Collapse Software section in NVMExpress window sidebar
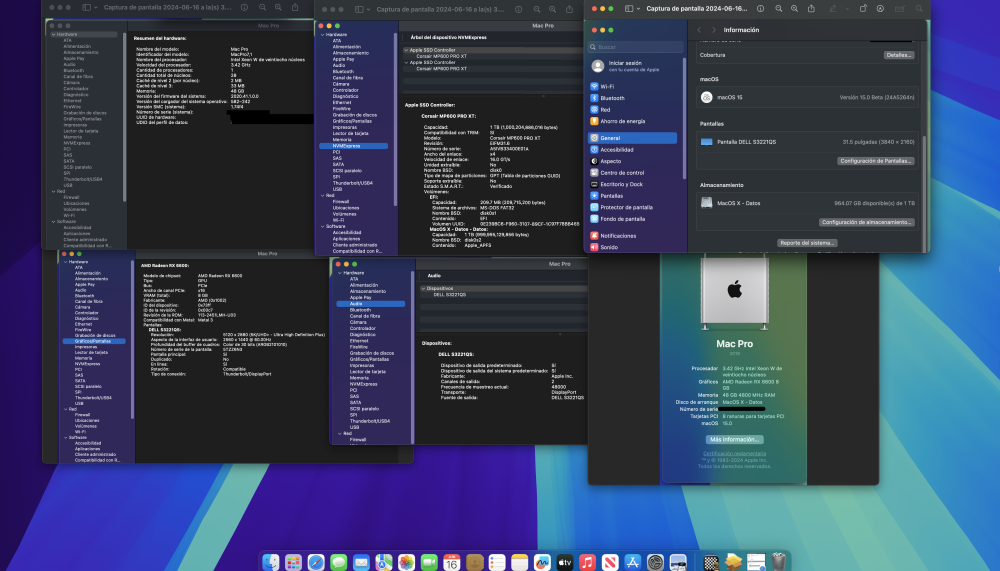1000x571 pixels. tap(323, 226)
